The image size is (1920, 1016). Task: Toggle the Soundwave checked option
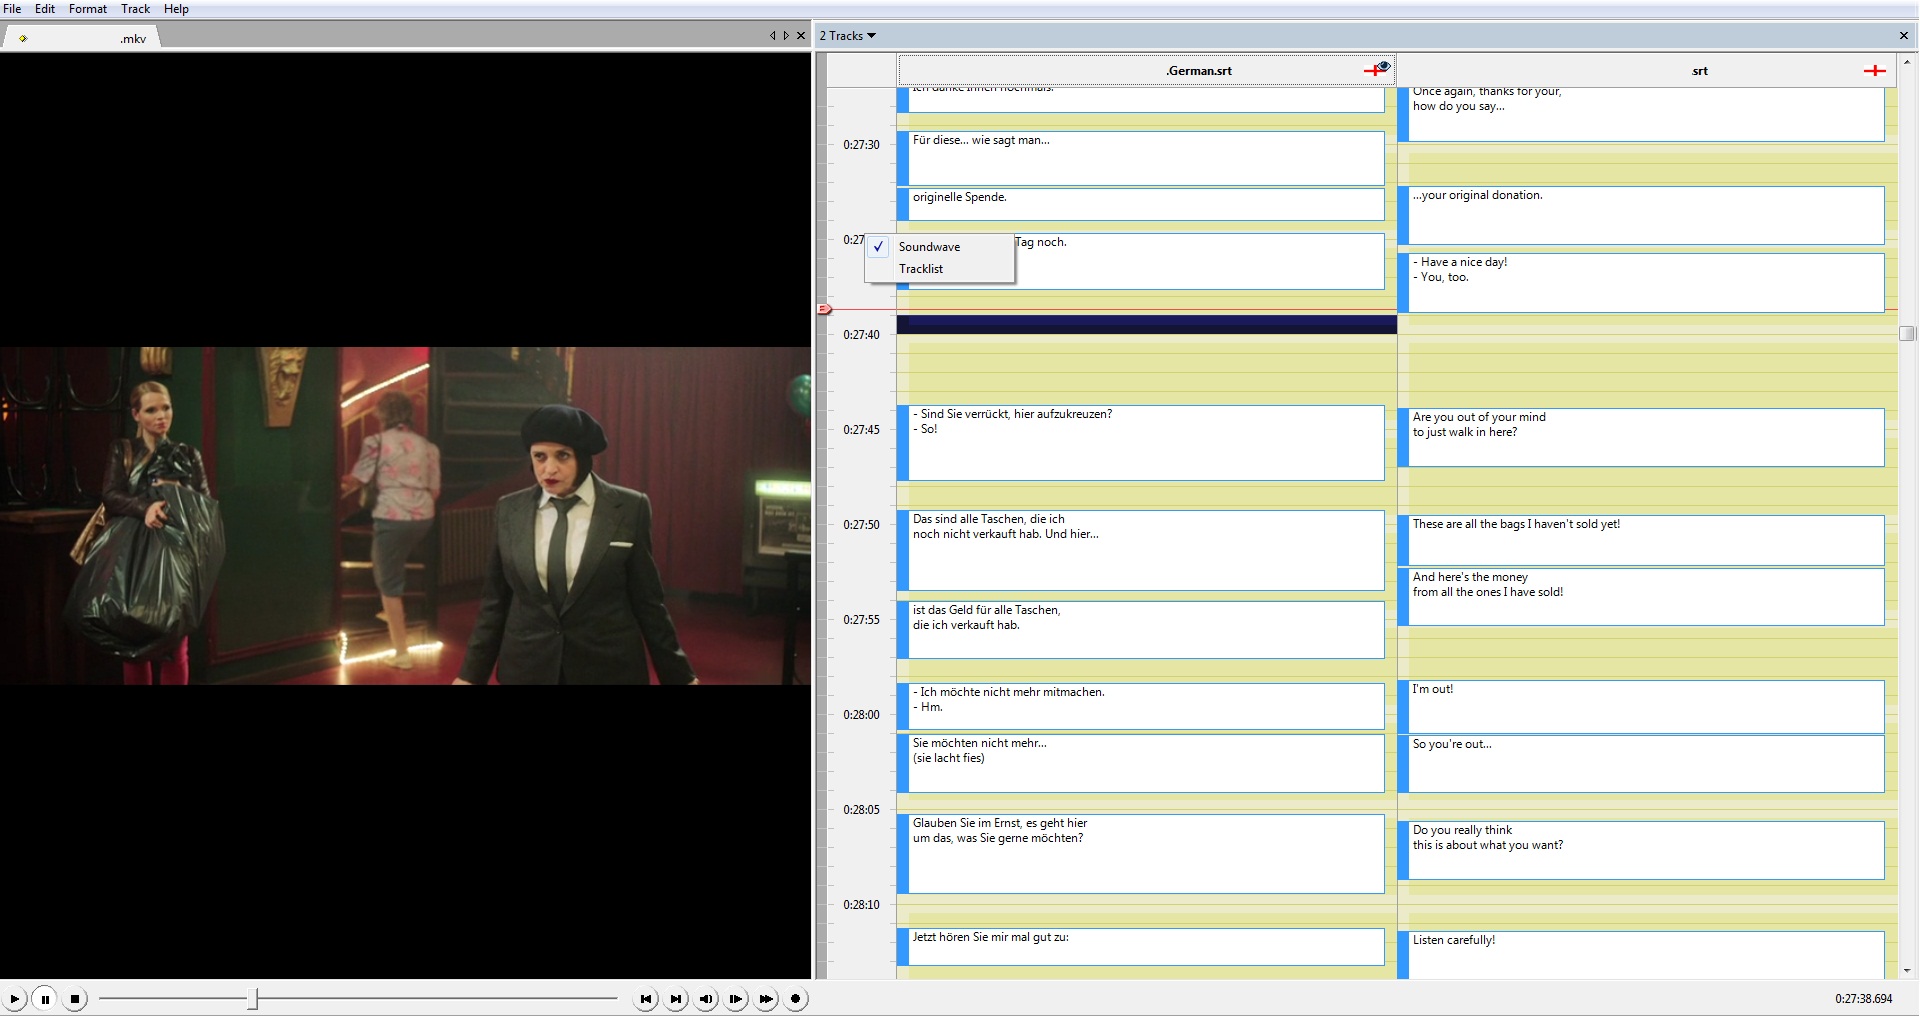point(929,247)
